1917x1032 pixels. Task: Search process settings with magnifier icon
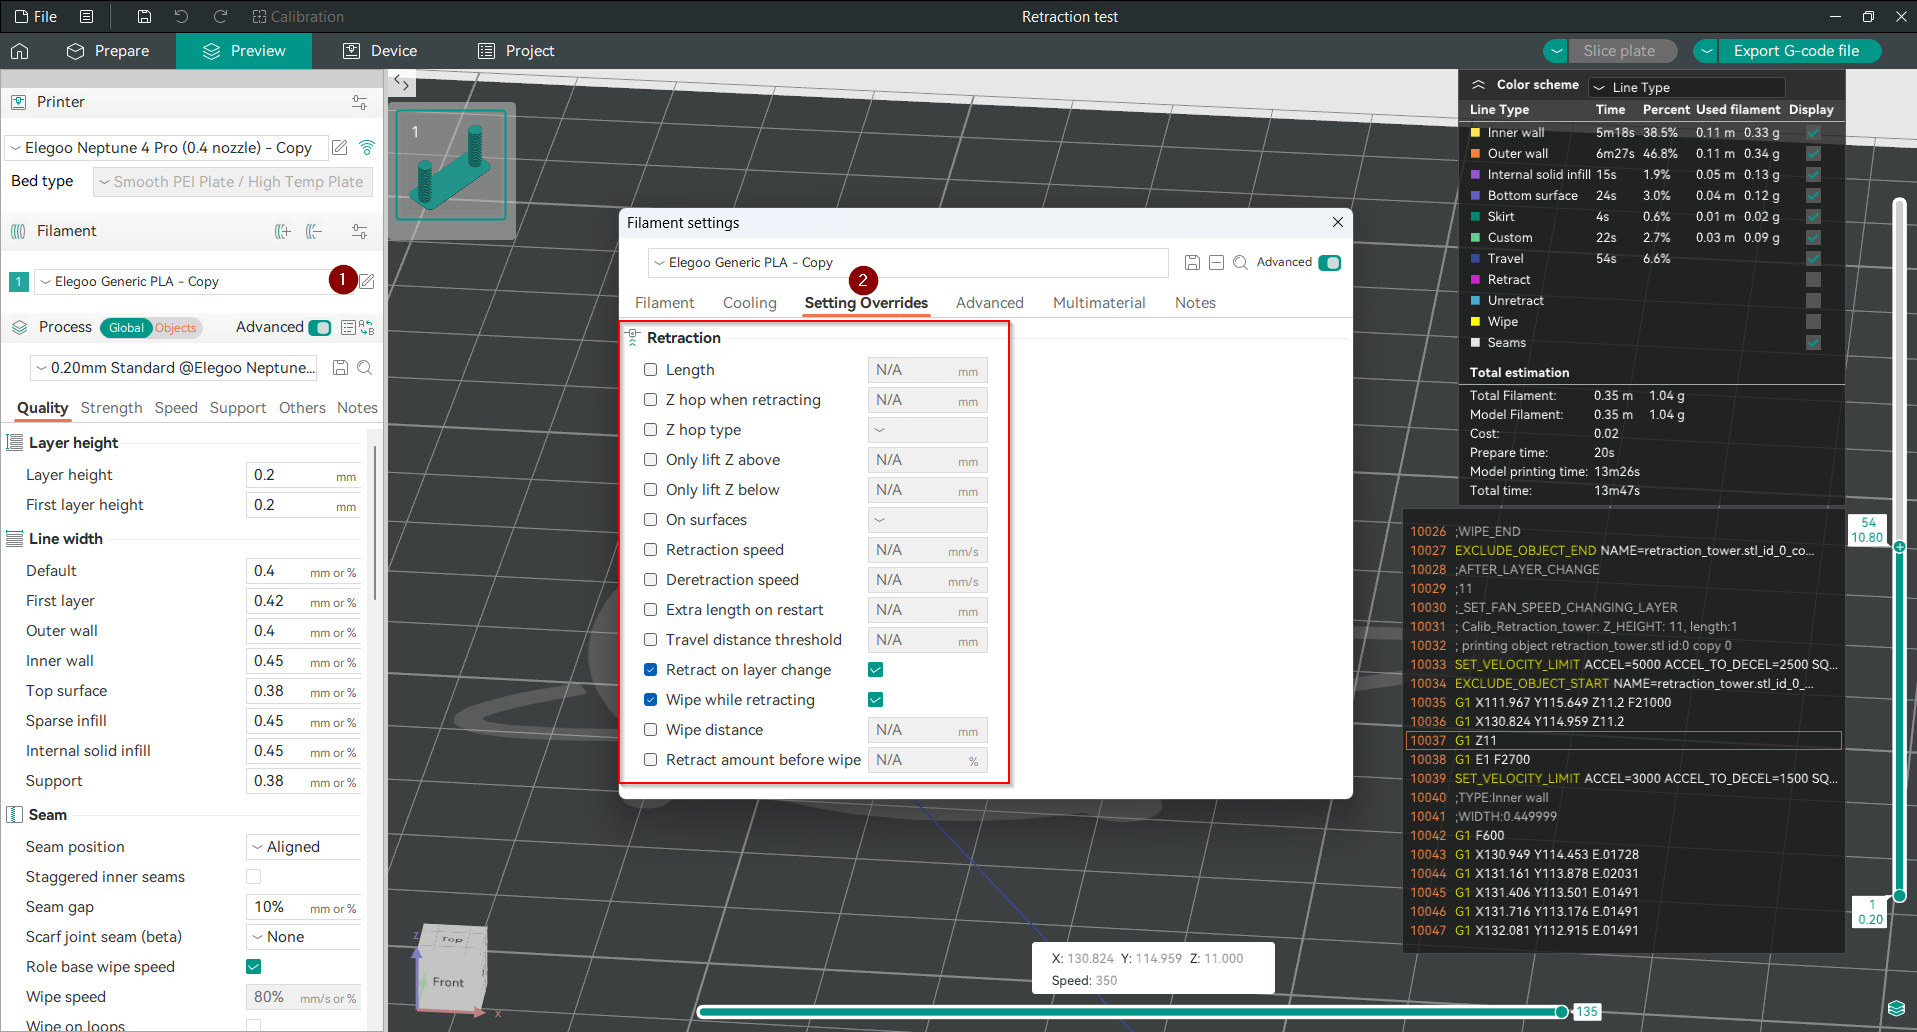pos(365,368)
